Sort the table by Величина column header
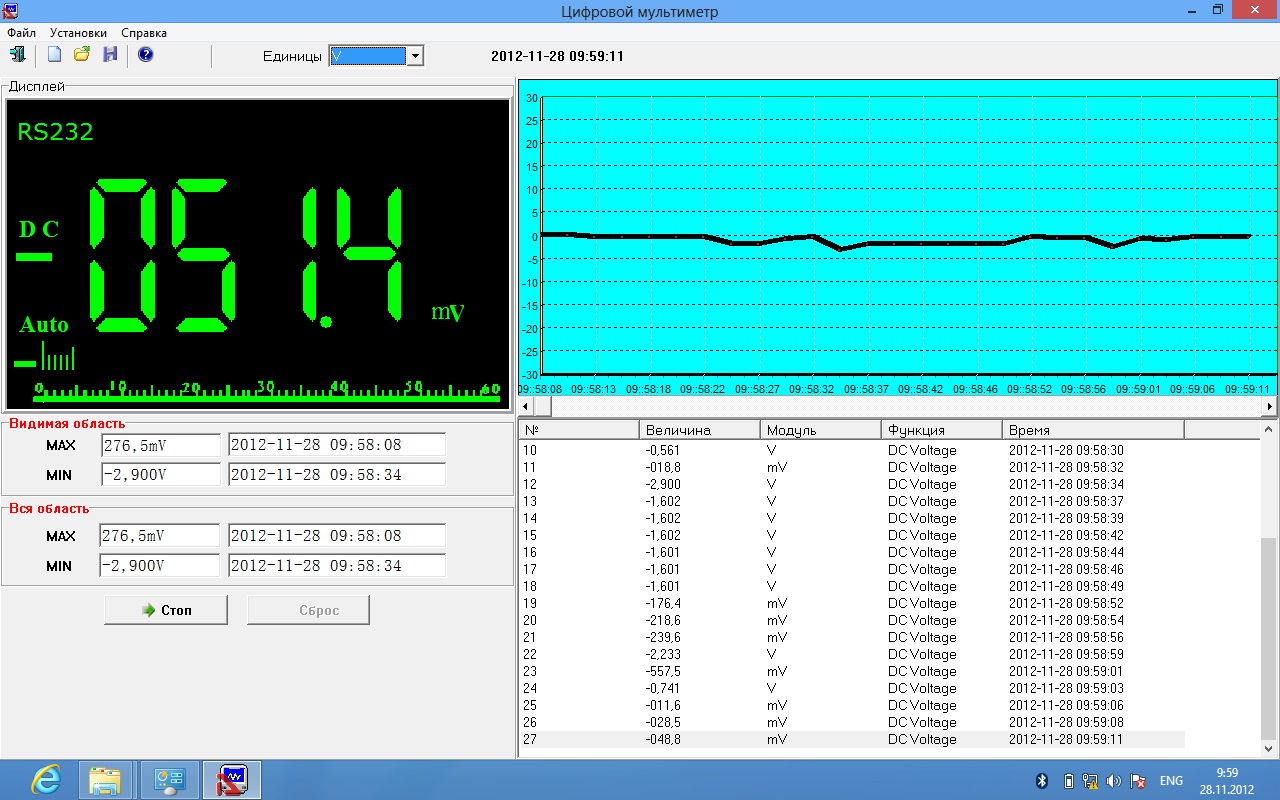 [x=700, y=430]
